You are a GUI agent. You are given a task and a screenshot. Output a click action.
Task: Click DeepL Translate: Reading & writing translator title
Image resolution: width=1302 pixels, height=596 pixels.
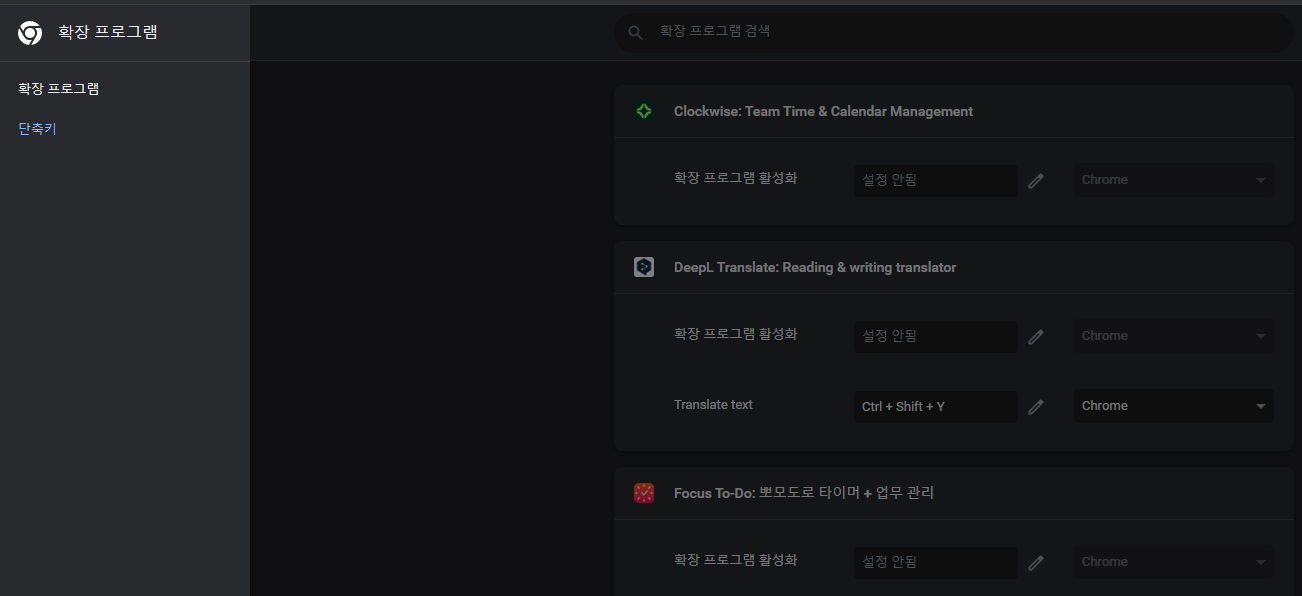tap(815, 267)
